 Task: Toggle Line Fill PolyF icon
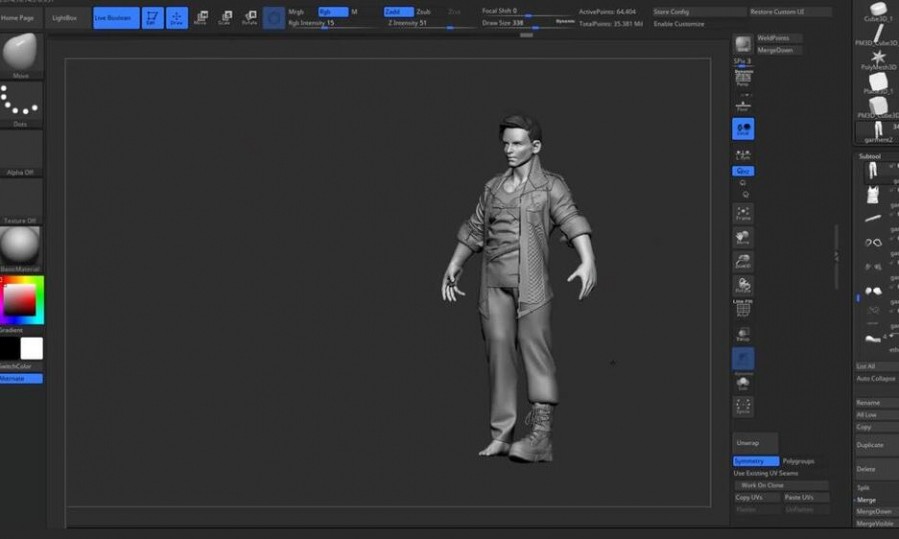[743, 308]
